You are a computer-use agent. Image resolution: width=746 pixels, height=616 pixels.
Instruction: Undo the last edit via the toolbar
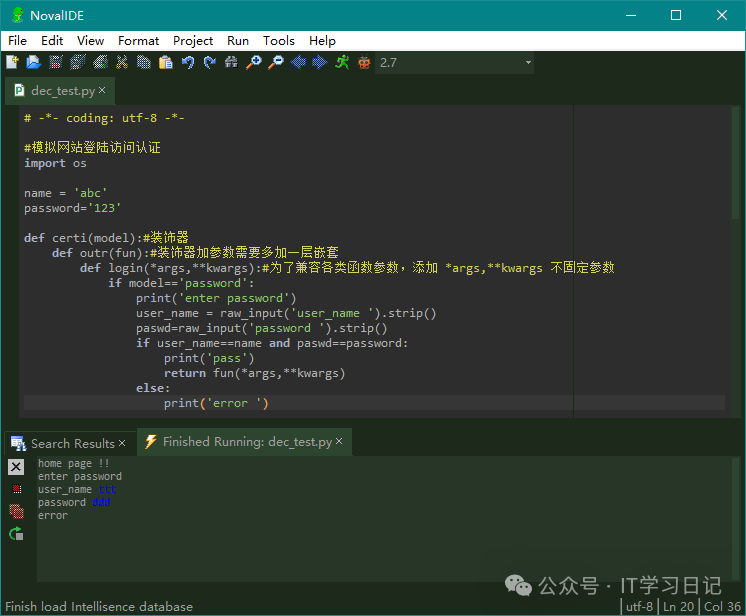[x=188, y=62]
